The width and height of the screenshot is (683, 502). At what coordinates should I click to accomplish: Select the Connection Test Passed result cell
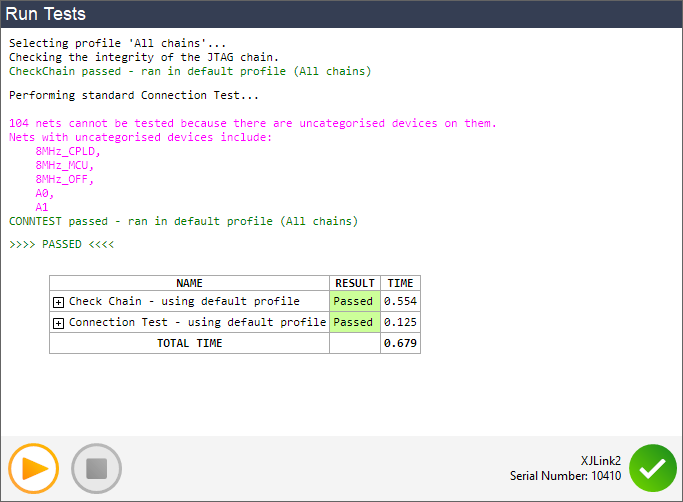[x=354, y=323]
